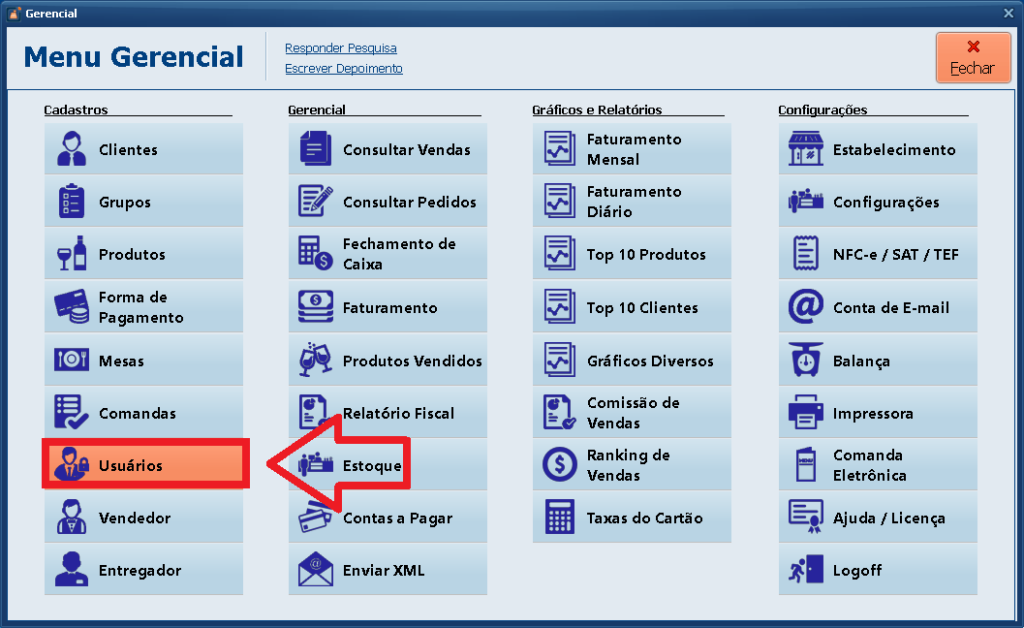Open Produtos via wine bottle icon
Viewport: 1024px width, 628px height.
pos(72,255)
